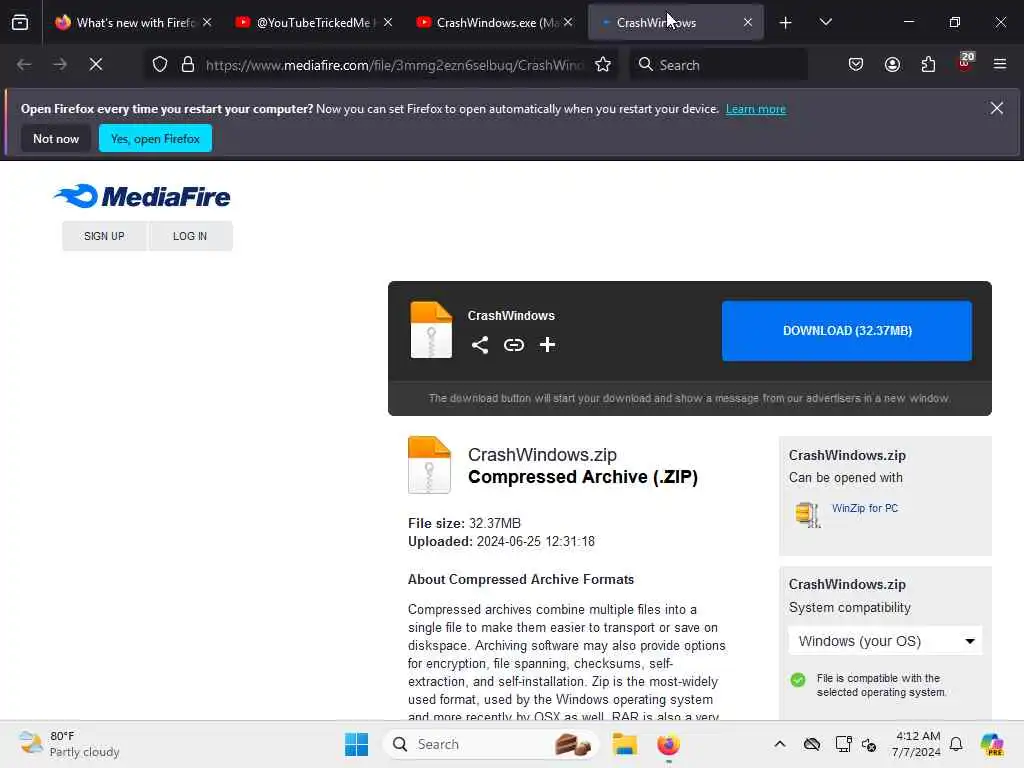Screen dimensions: 1024x768
Task: Open Copilot preview icon in taskbar
Action: pos(992,744)
